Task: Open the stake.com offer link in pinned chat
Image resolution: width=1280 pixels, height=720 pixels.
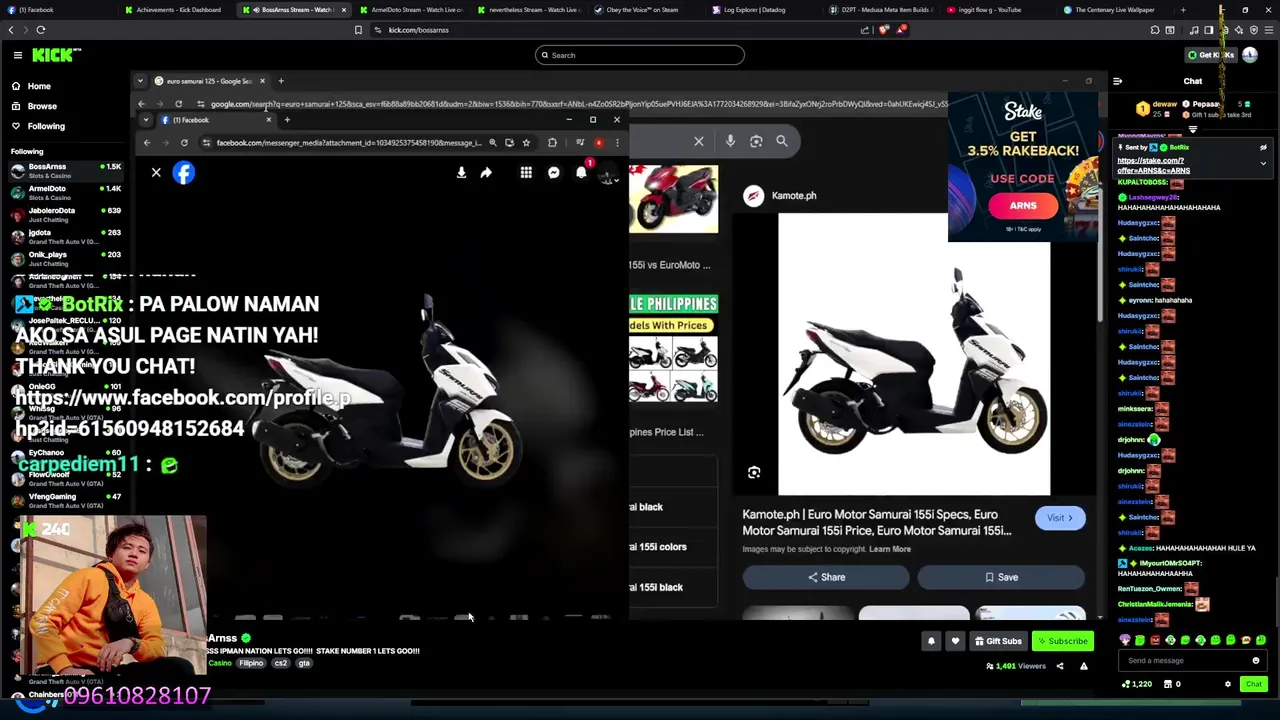Action: [1153, 165]
